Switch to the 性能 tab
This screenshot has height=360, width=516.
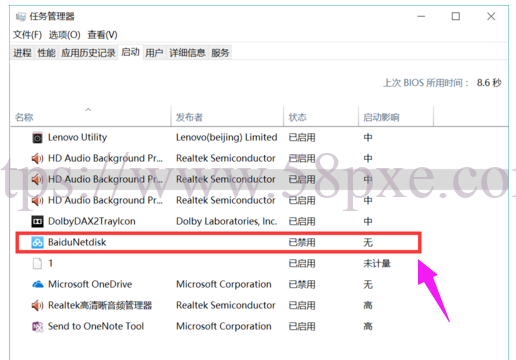coord(46,53)
